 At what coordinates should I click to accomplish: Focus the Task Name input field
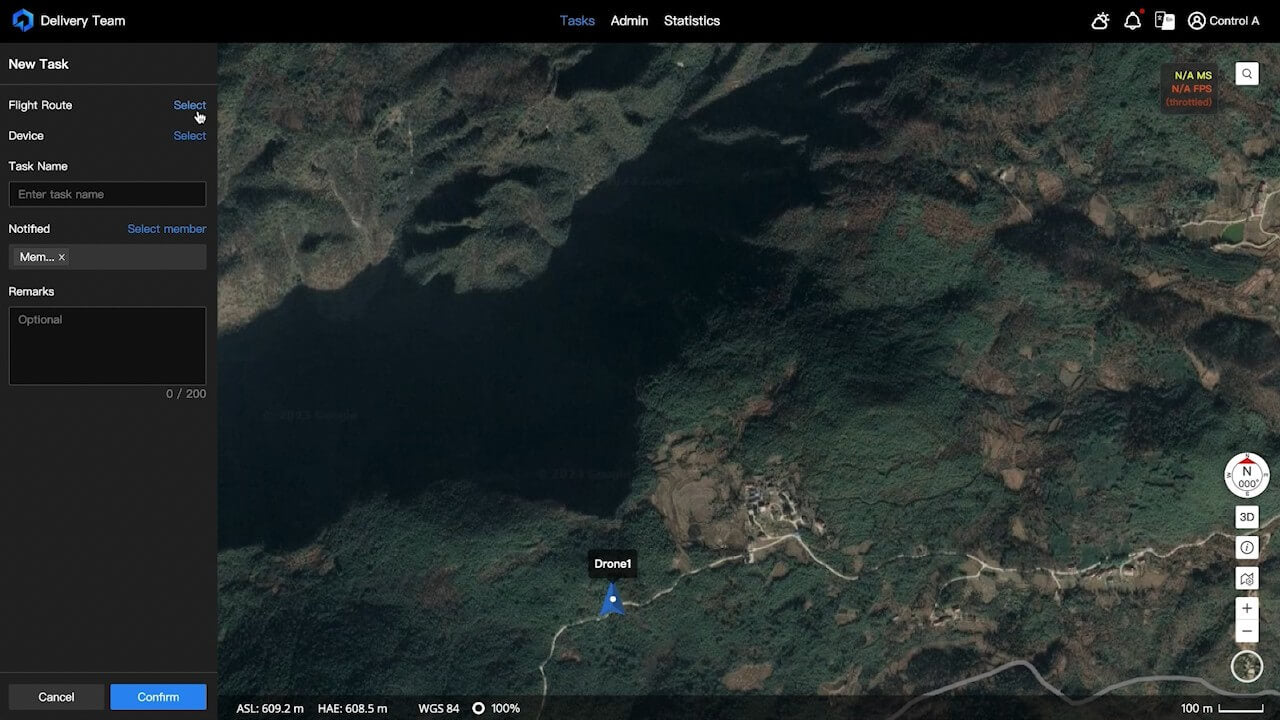tap(107, 194)
